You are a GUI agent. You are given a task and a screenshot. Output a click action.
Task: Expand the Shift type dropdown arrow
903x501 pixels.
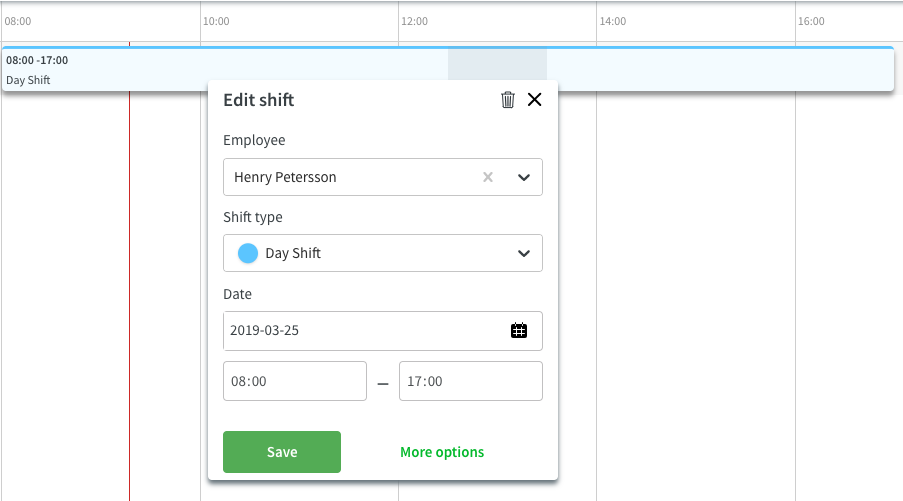click(523, 253)
